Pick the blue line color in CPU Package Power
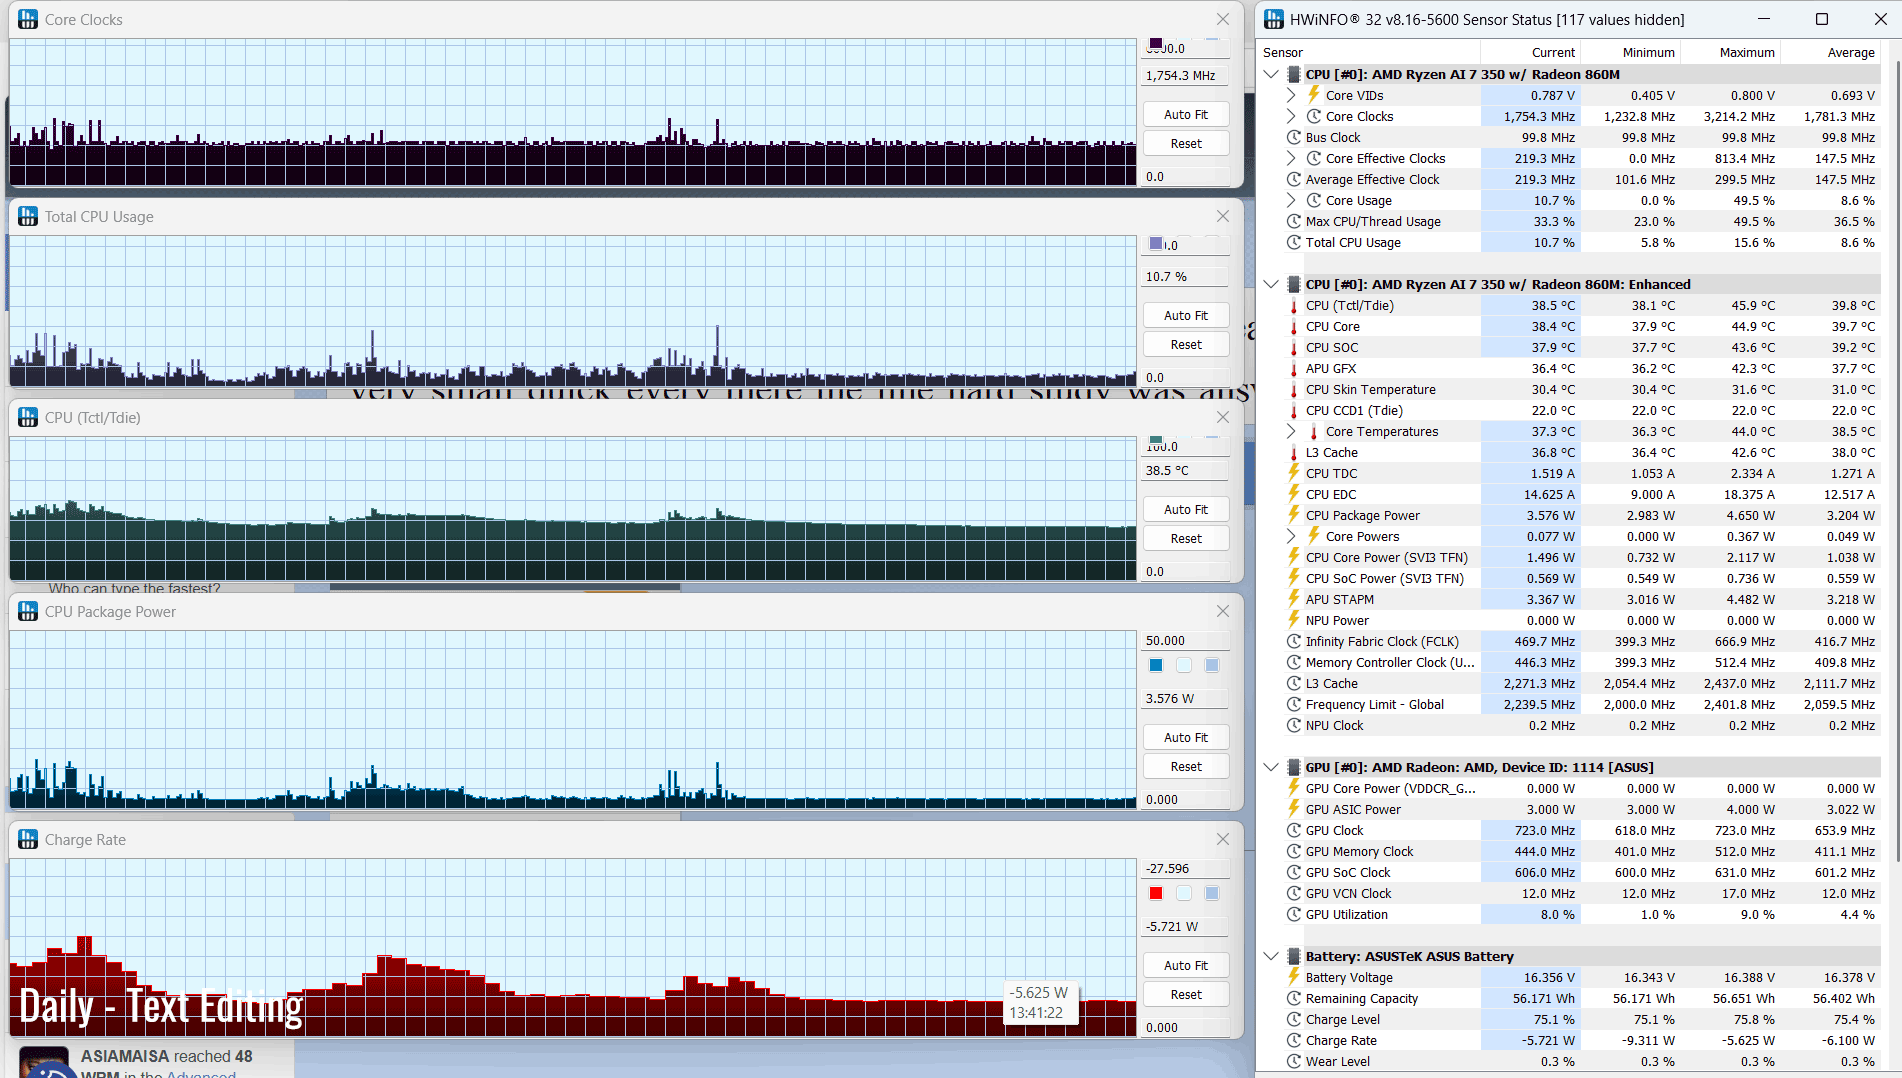This screenshot has width=1902, height=1078. 1156,666
